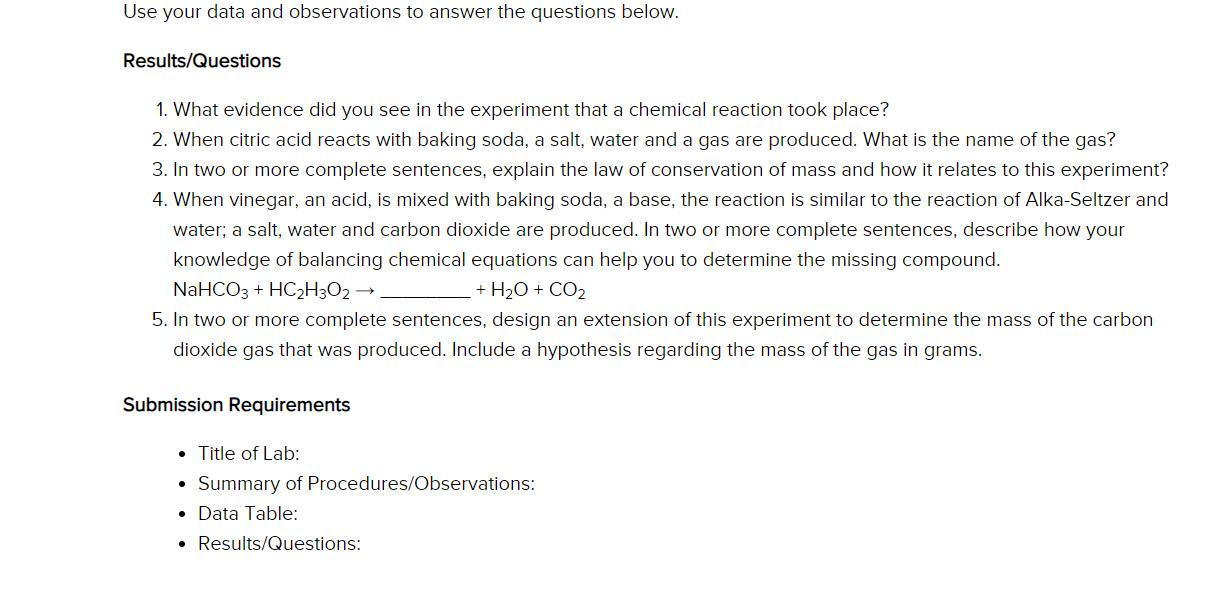Image resolution: width=1230 pixels, height=589 pixels.
Task: Click the reaction arrow in the equation
Action: [x=365, y=291]
